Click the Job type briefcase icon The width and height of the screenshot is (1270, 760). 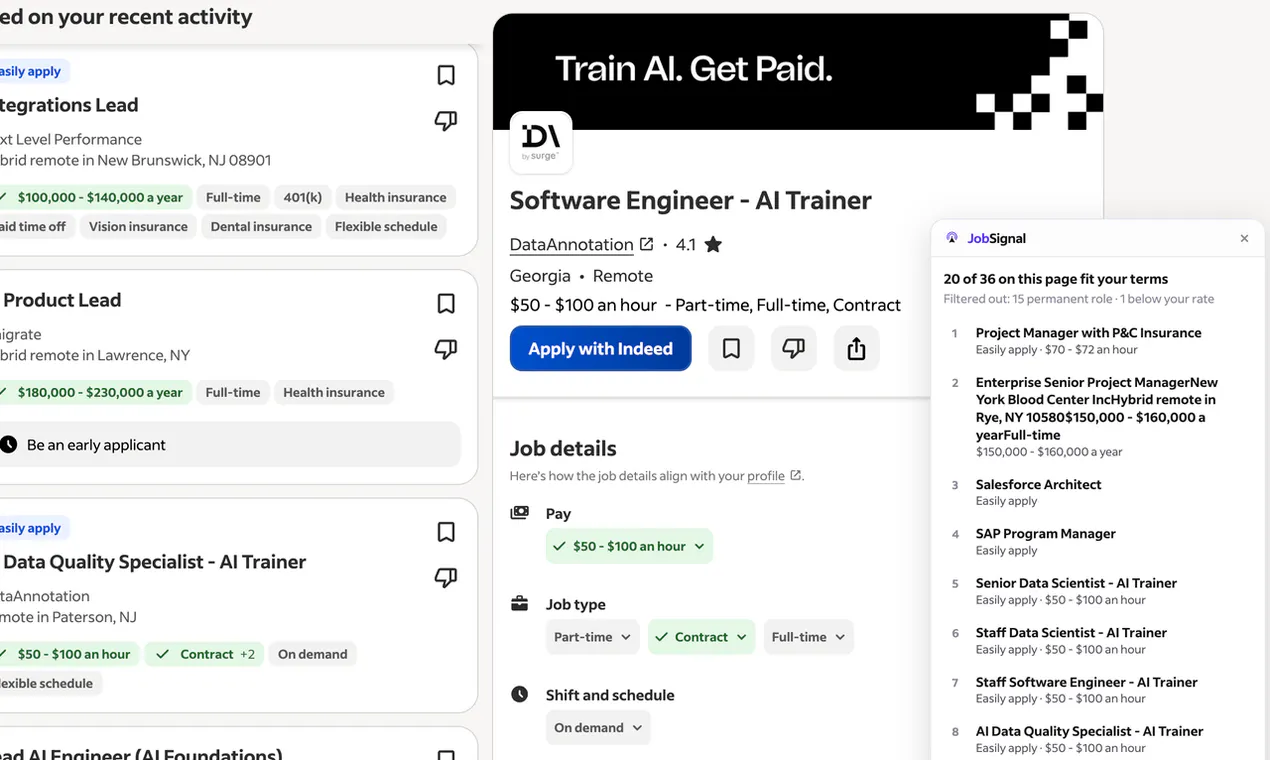pyautogui.click(x=519, y=604)
